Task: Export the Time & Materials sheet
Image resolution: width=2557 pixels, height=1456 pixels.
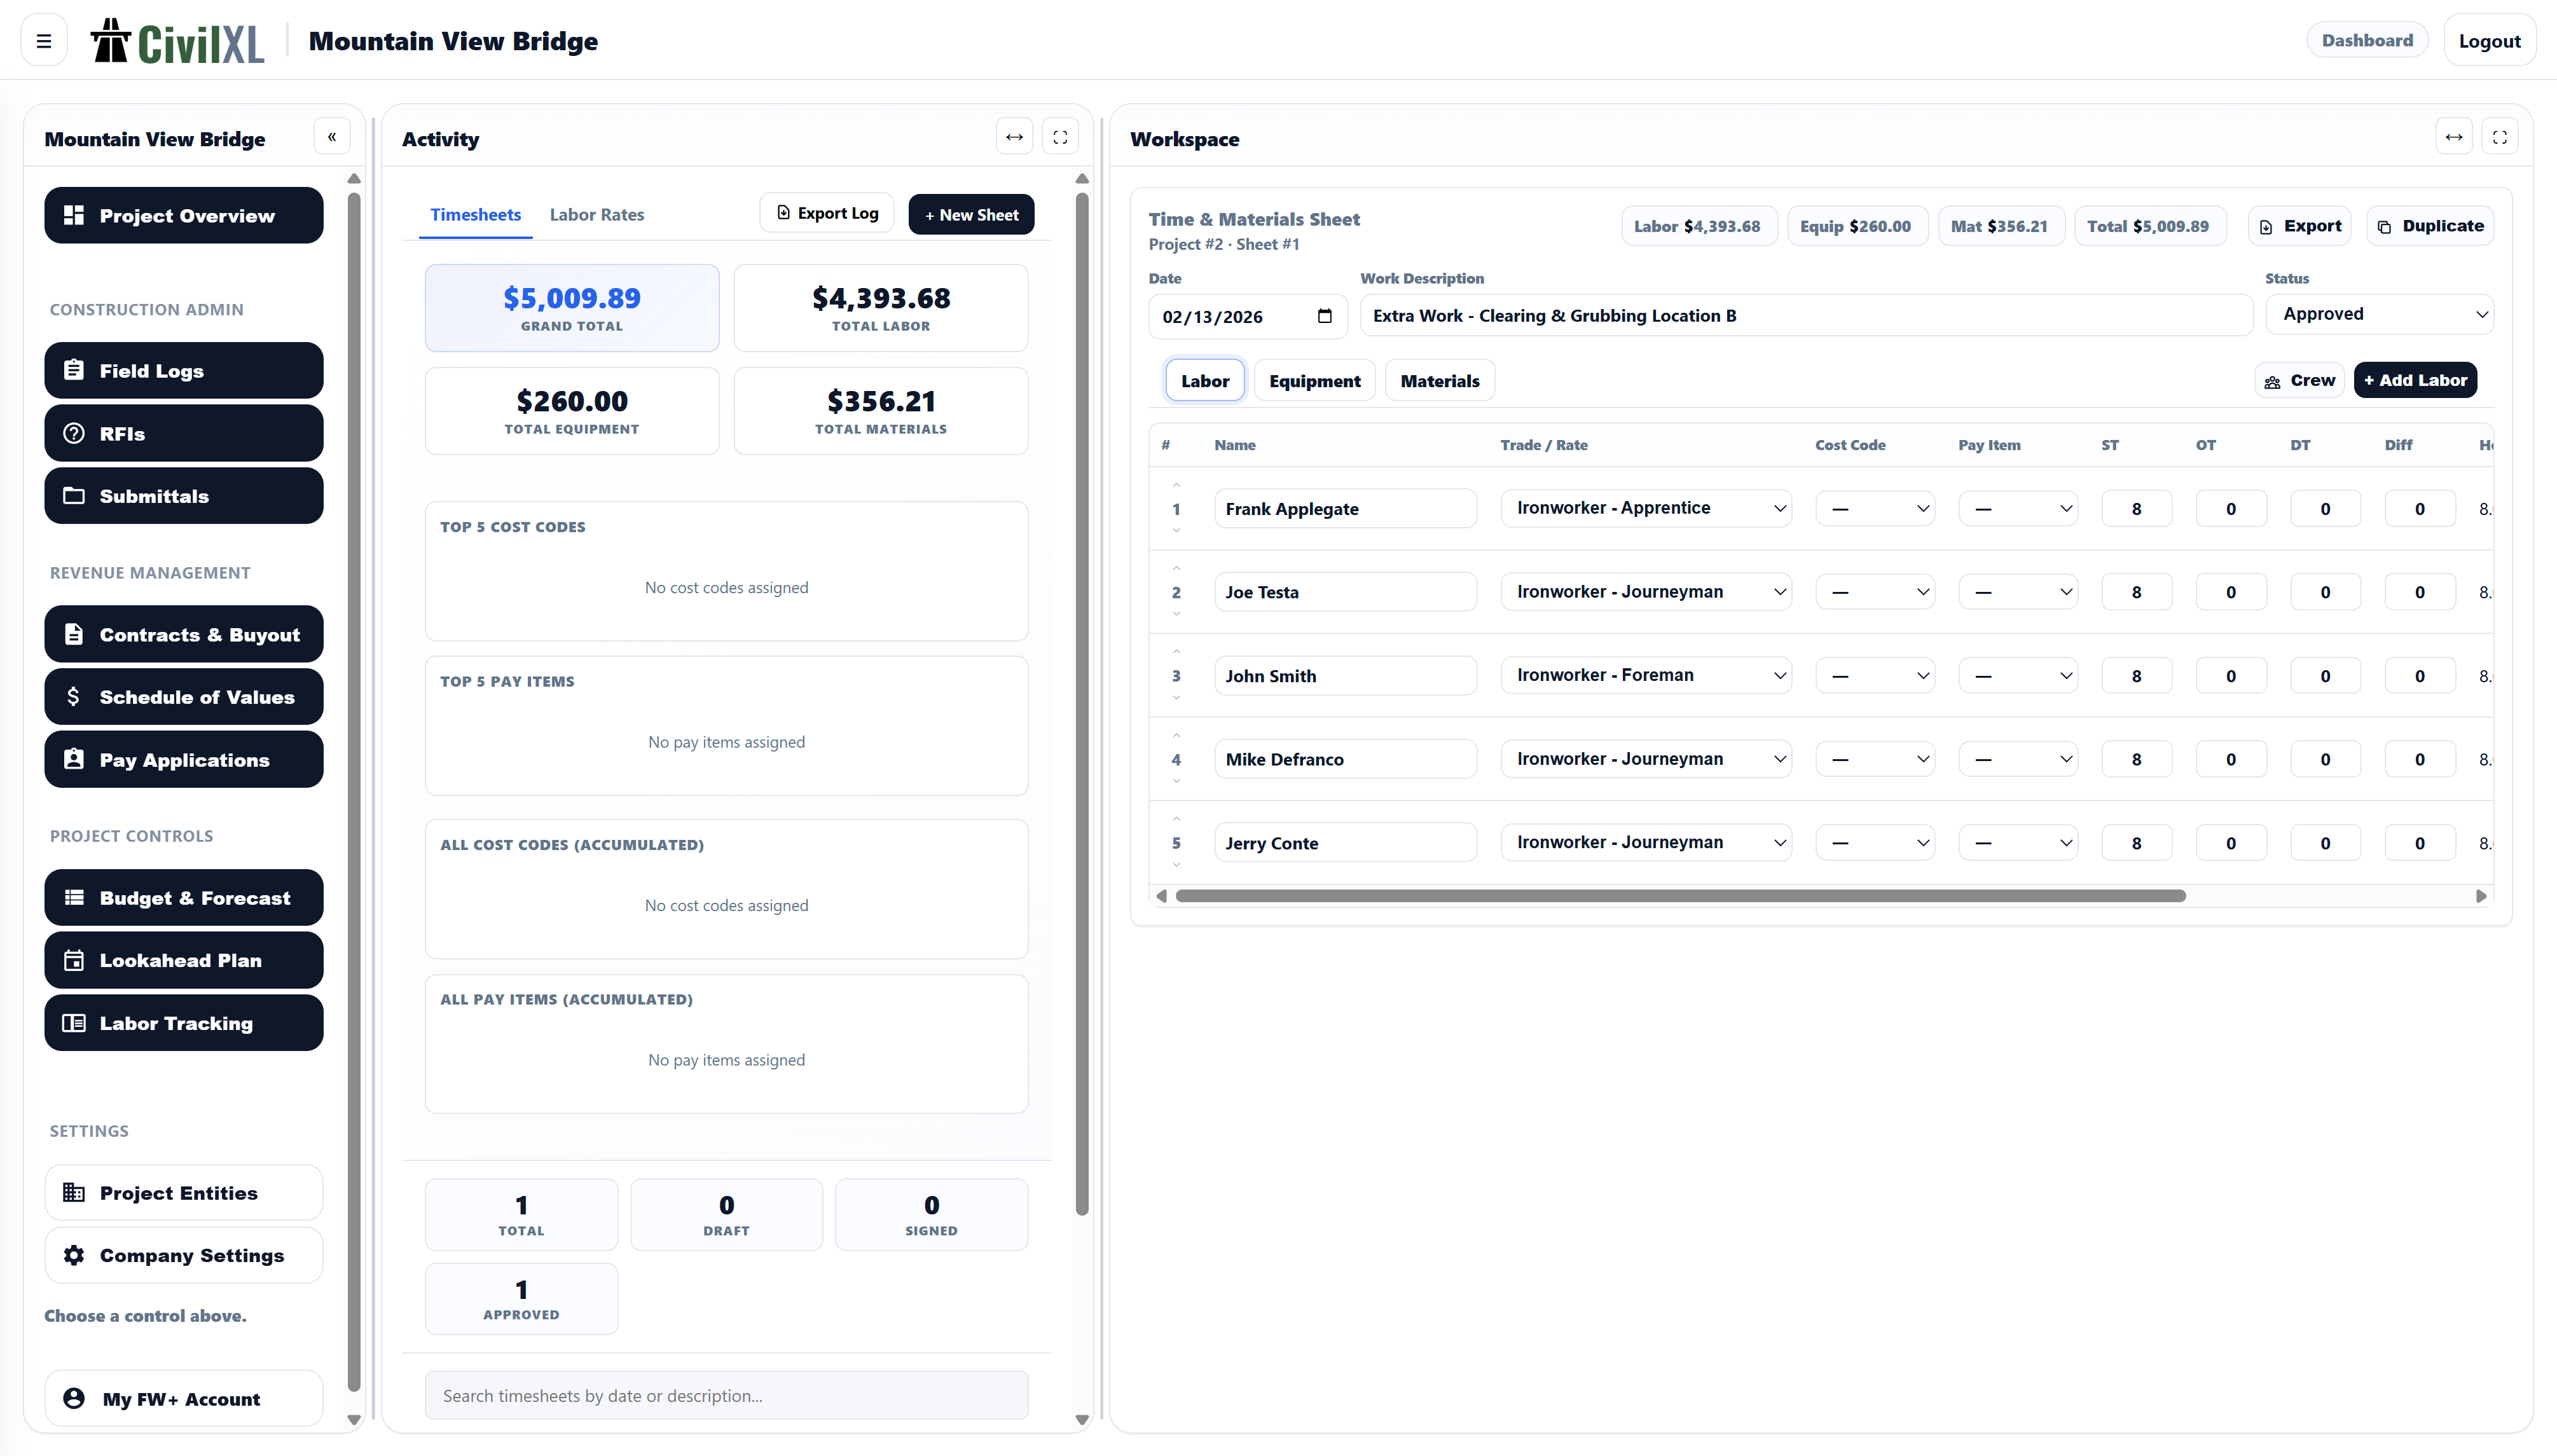Action: coord(2299,225)
